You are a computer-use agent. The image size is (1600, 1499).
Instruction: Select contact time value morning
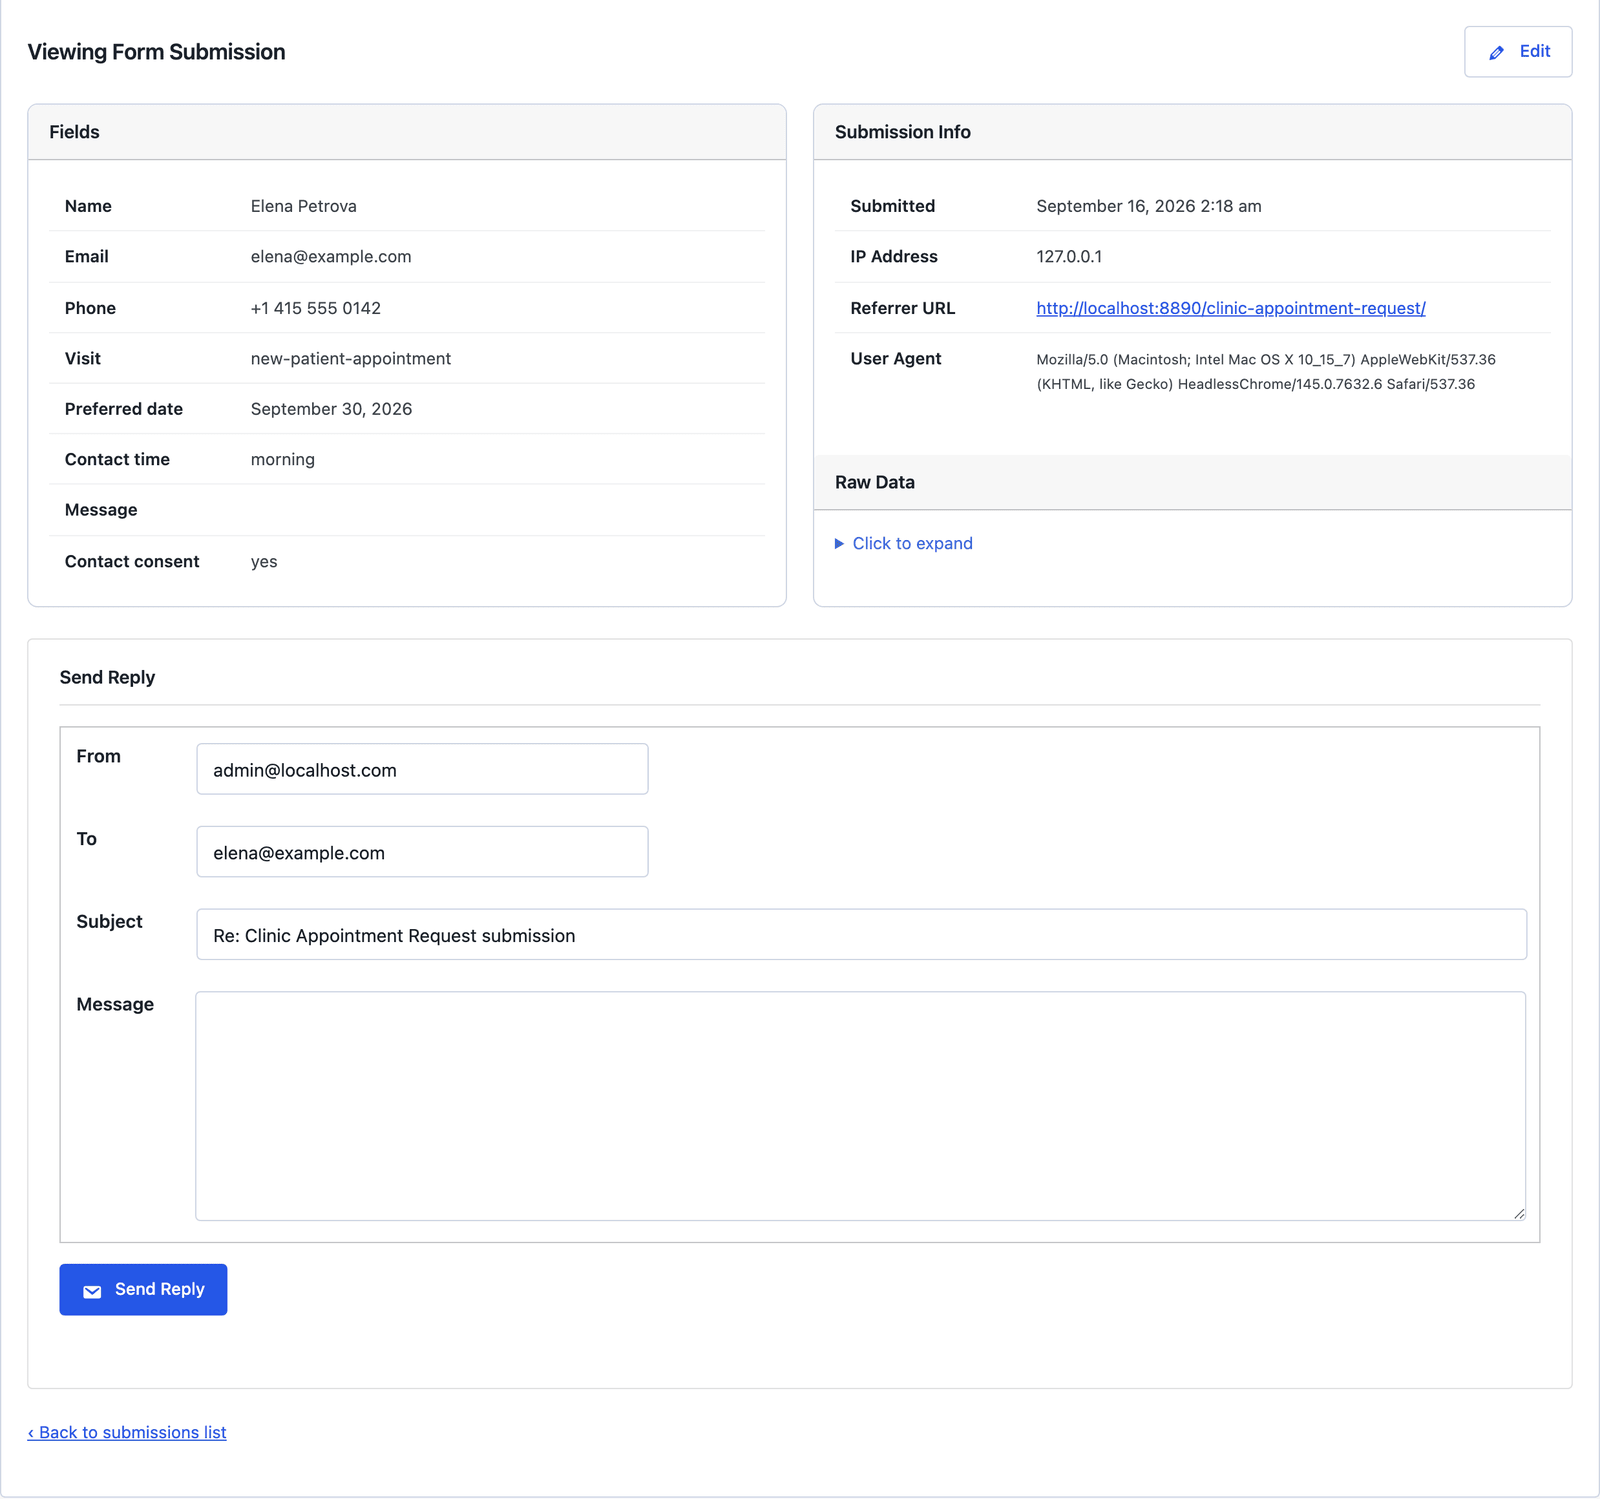coord(282,460)
